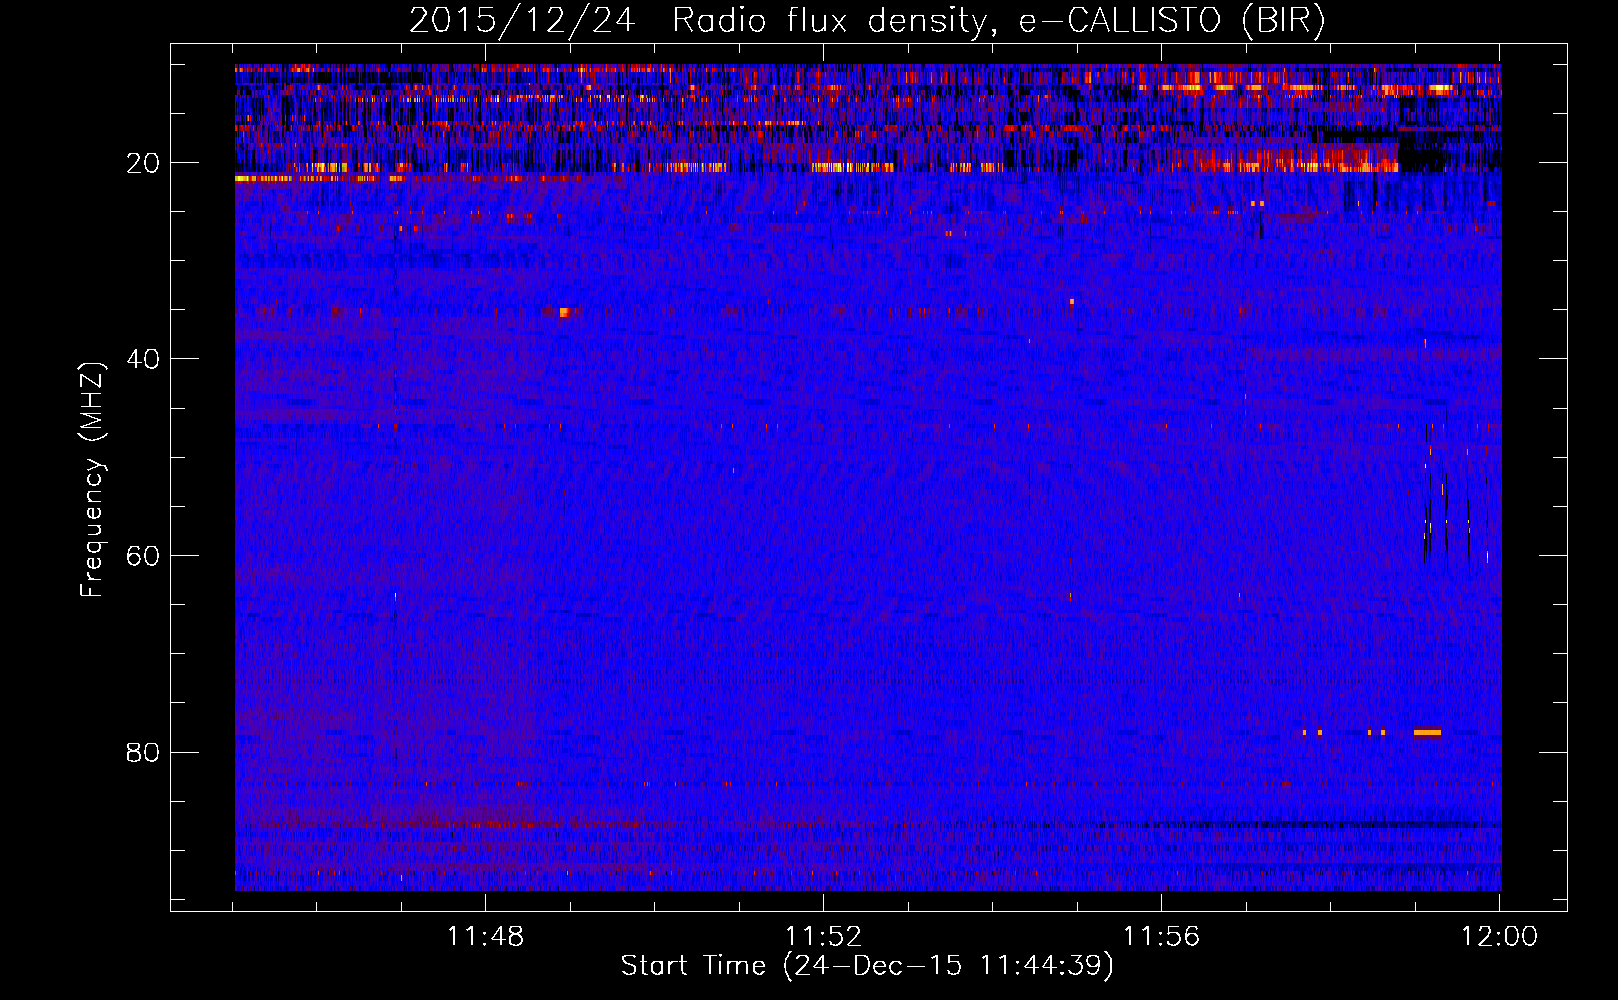
Task: Click the 11:56 time tick label
Action: coord(1161,937)
